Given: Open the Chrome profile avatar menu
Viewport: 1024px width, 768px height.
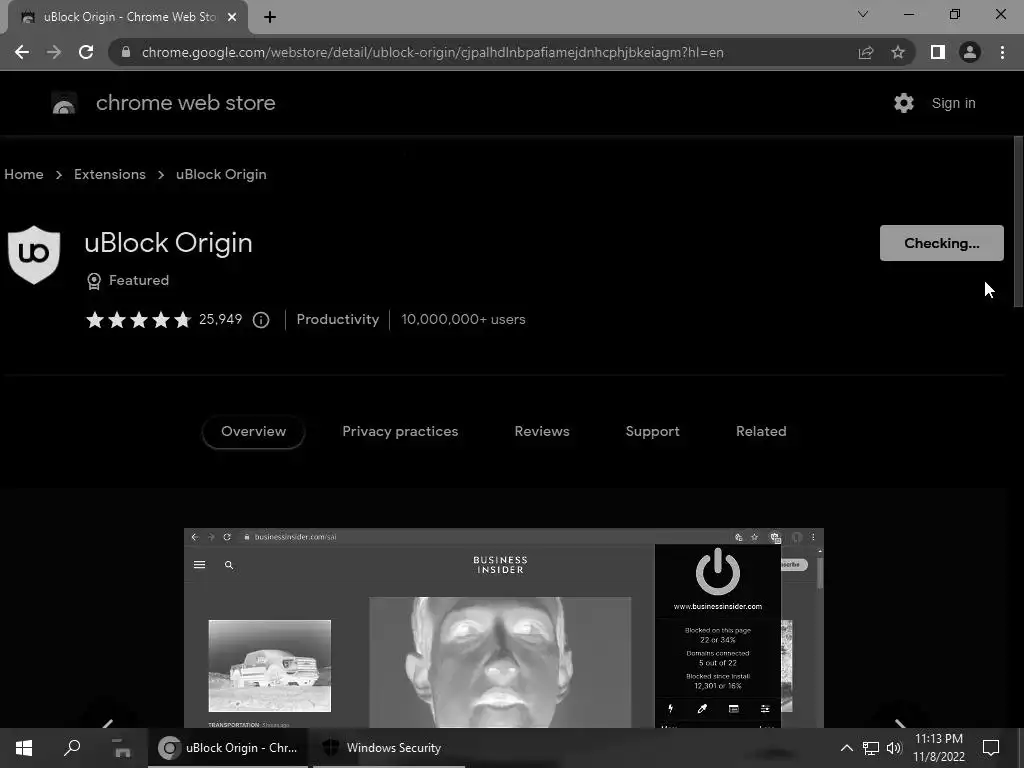Looking at the screenshot, I should pyautogui.click(x=970, y=52).
